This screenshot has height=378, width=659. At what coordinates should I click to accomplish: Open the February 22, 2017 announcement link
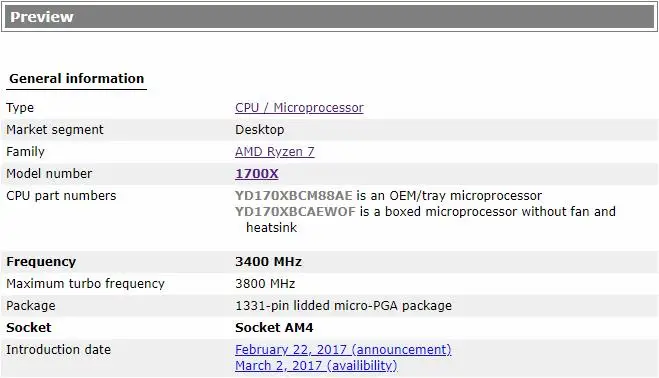click(343, 349)
